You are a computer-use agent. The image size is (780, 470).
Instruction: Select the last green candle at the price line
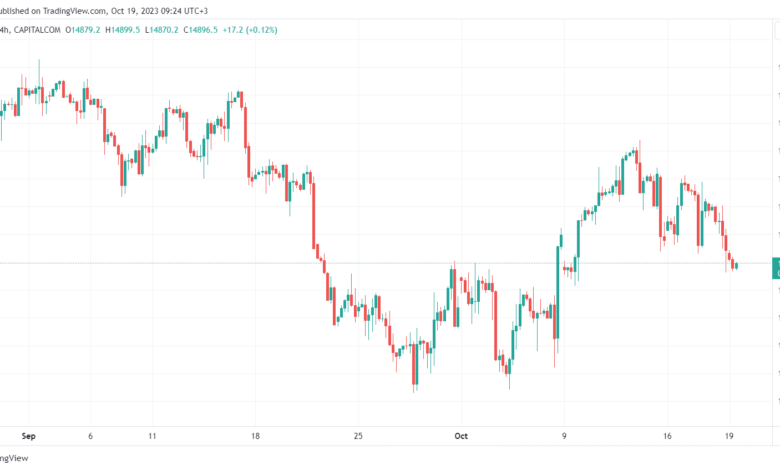pyautogui.click(x=736, y=266)
